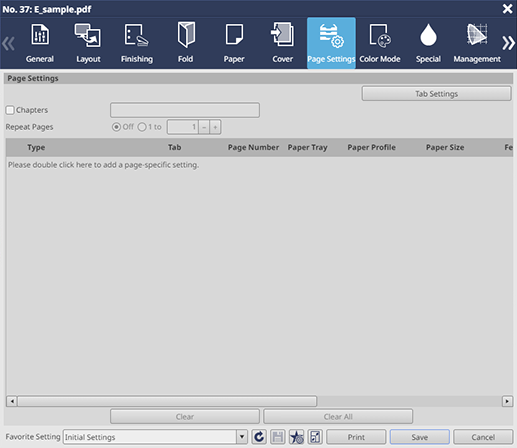Show previous tabs with left chevron

(x=8, y=43)
